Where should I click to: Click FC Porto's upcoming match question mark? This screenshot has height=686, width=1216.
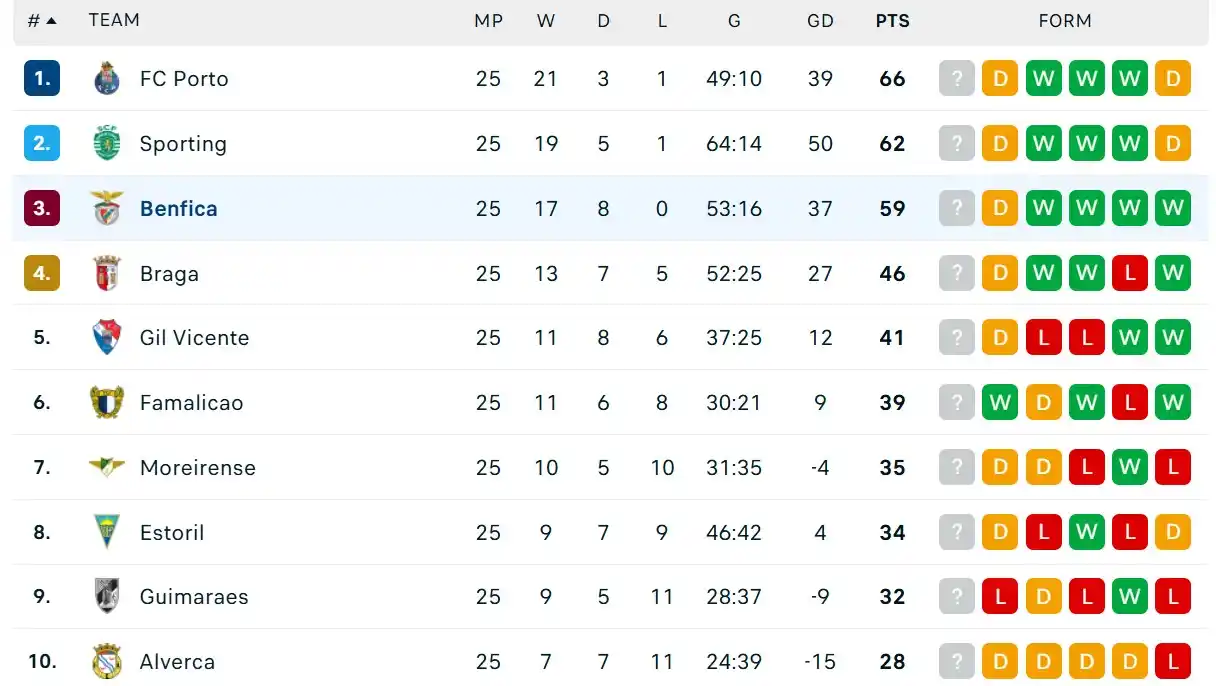coord(957,78)
